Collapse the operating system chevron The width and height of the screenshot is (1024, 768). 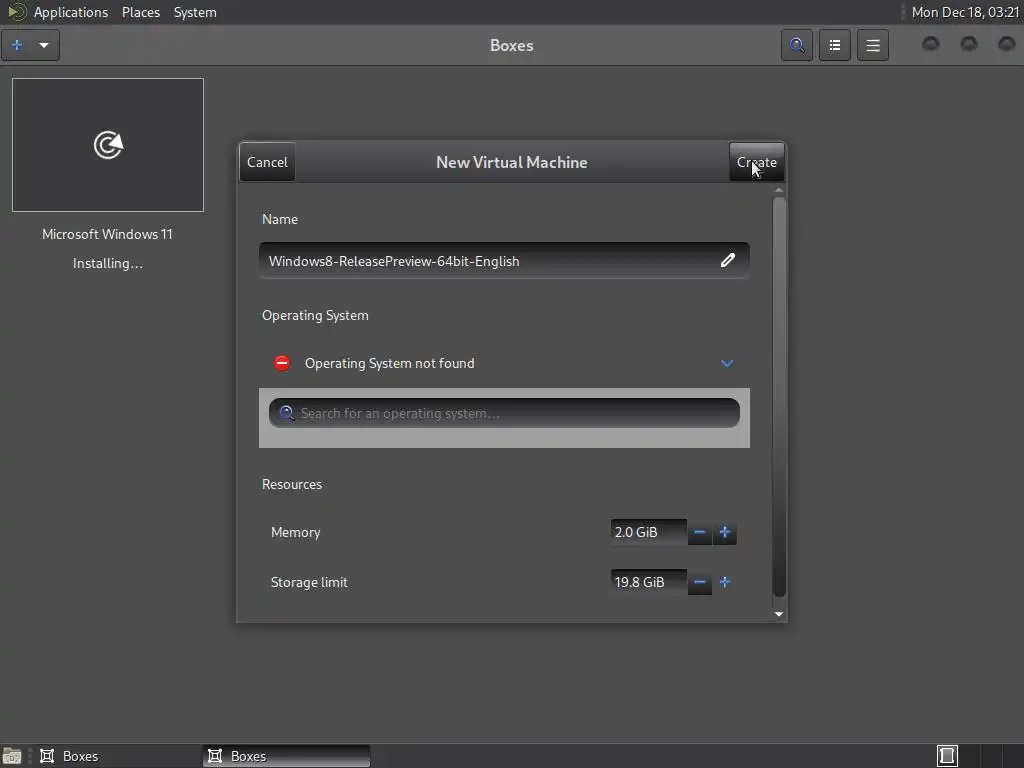tap(727, 363)
